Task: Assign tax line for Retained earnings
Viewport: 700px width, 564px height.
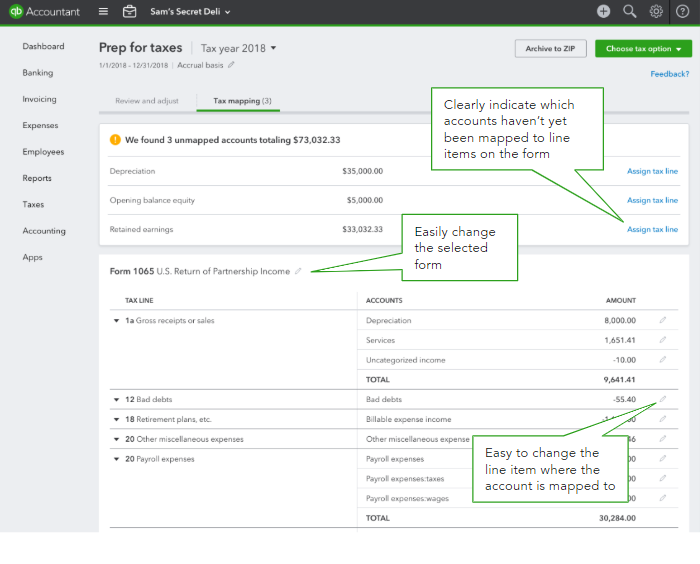Action: click(652, 229)
